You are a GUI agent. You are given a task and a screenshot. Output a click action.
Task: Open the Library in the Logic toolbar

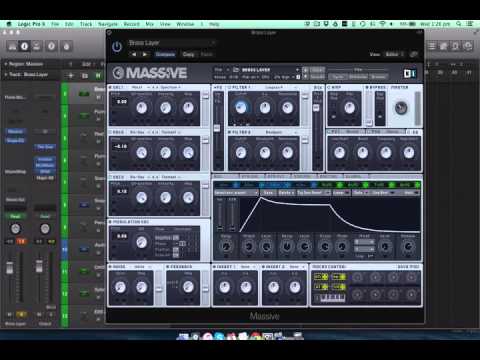12,46
